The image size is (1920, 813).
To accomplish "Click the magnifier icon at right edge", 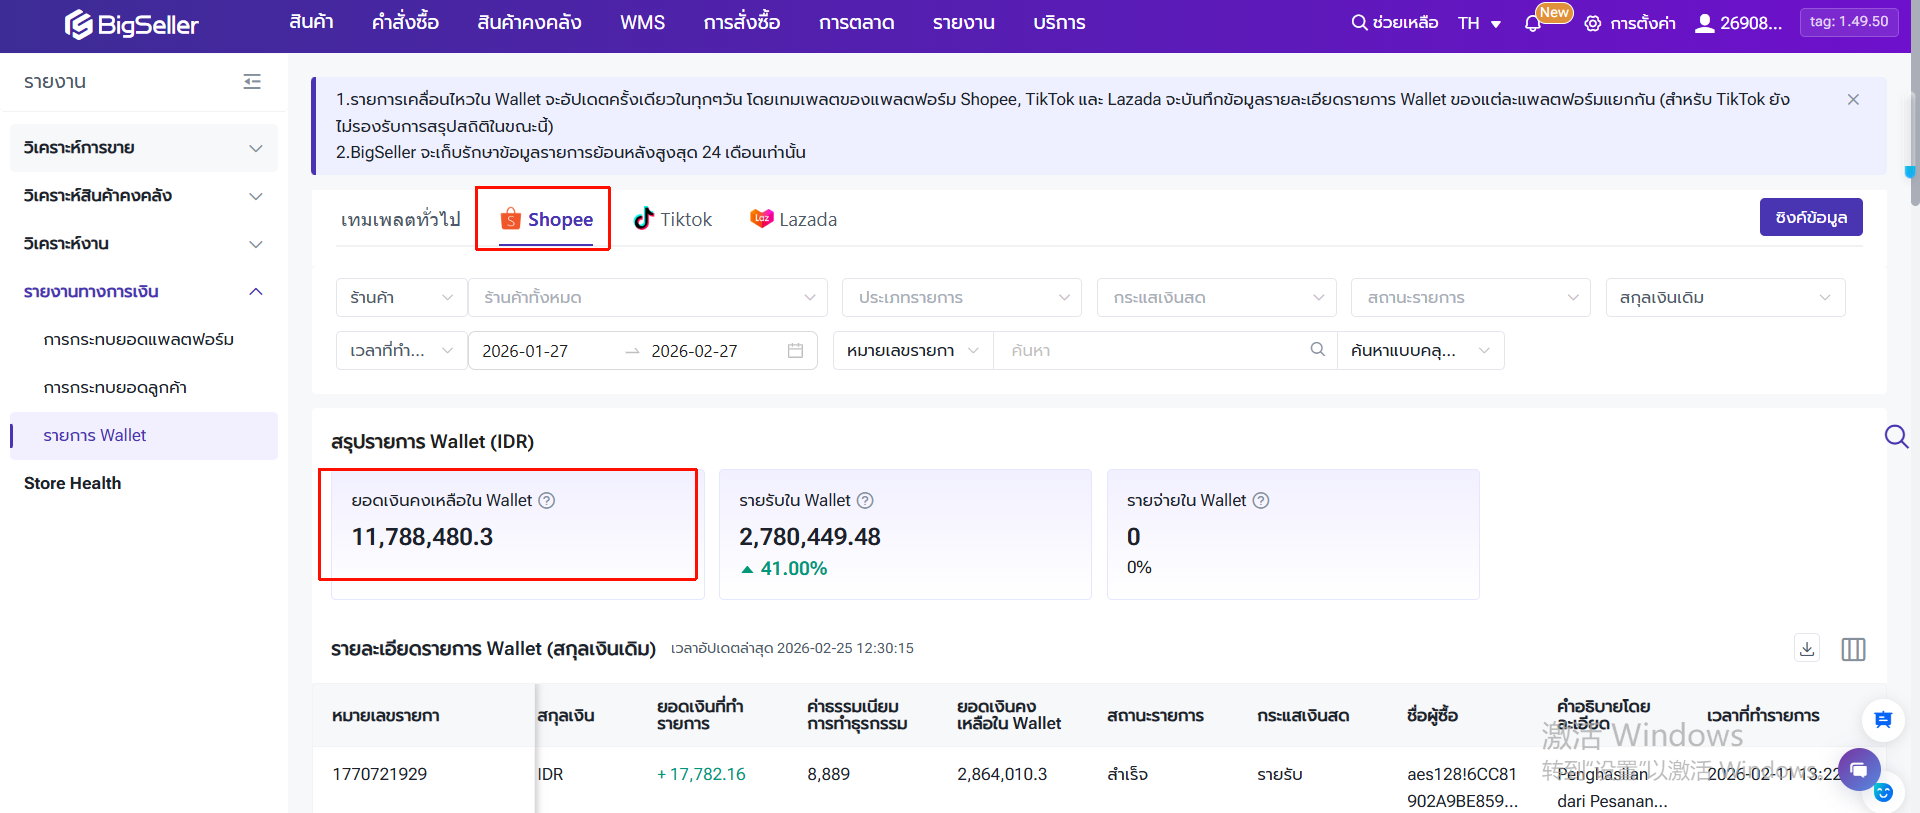I will click(1896, 437).
